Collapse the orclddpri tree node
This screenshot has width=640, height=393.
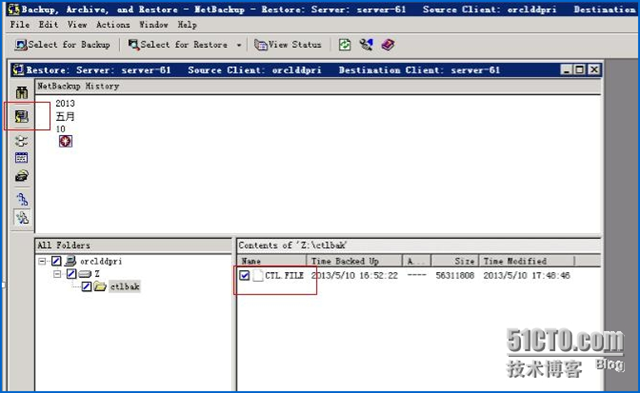[42, 261]
